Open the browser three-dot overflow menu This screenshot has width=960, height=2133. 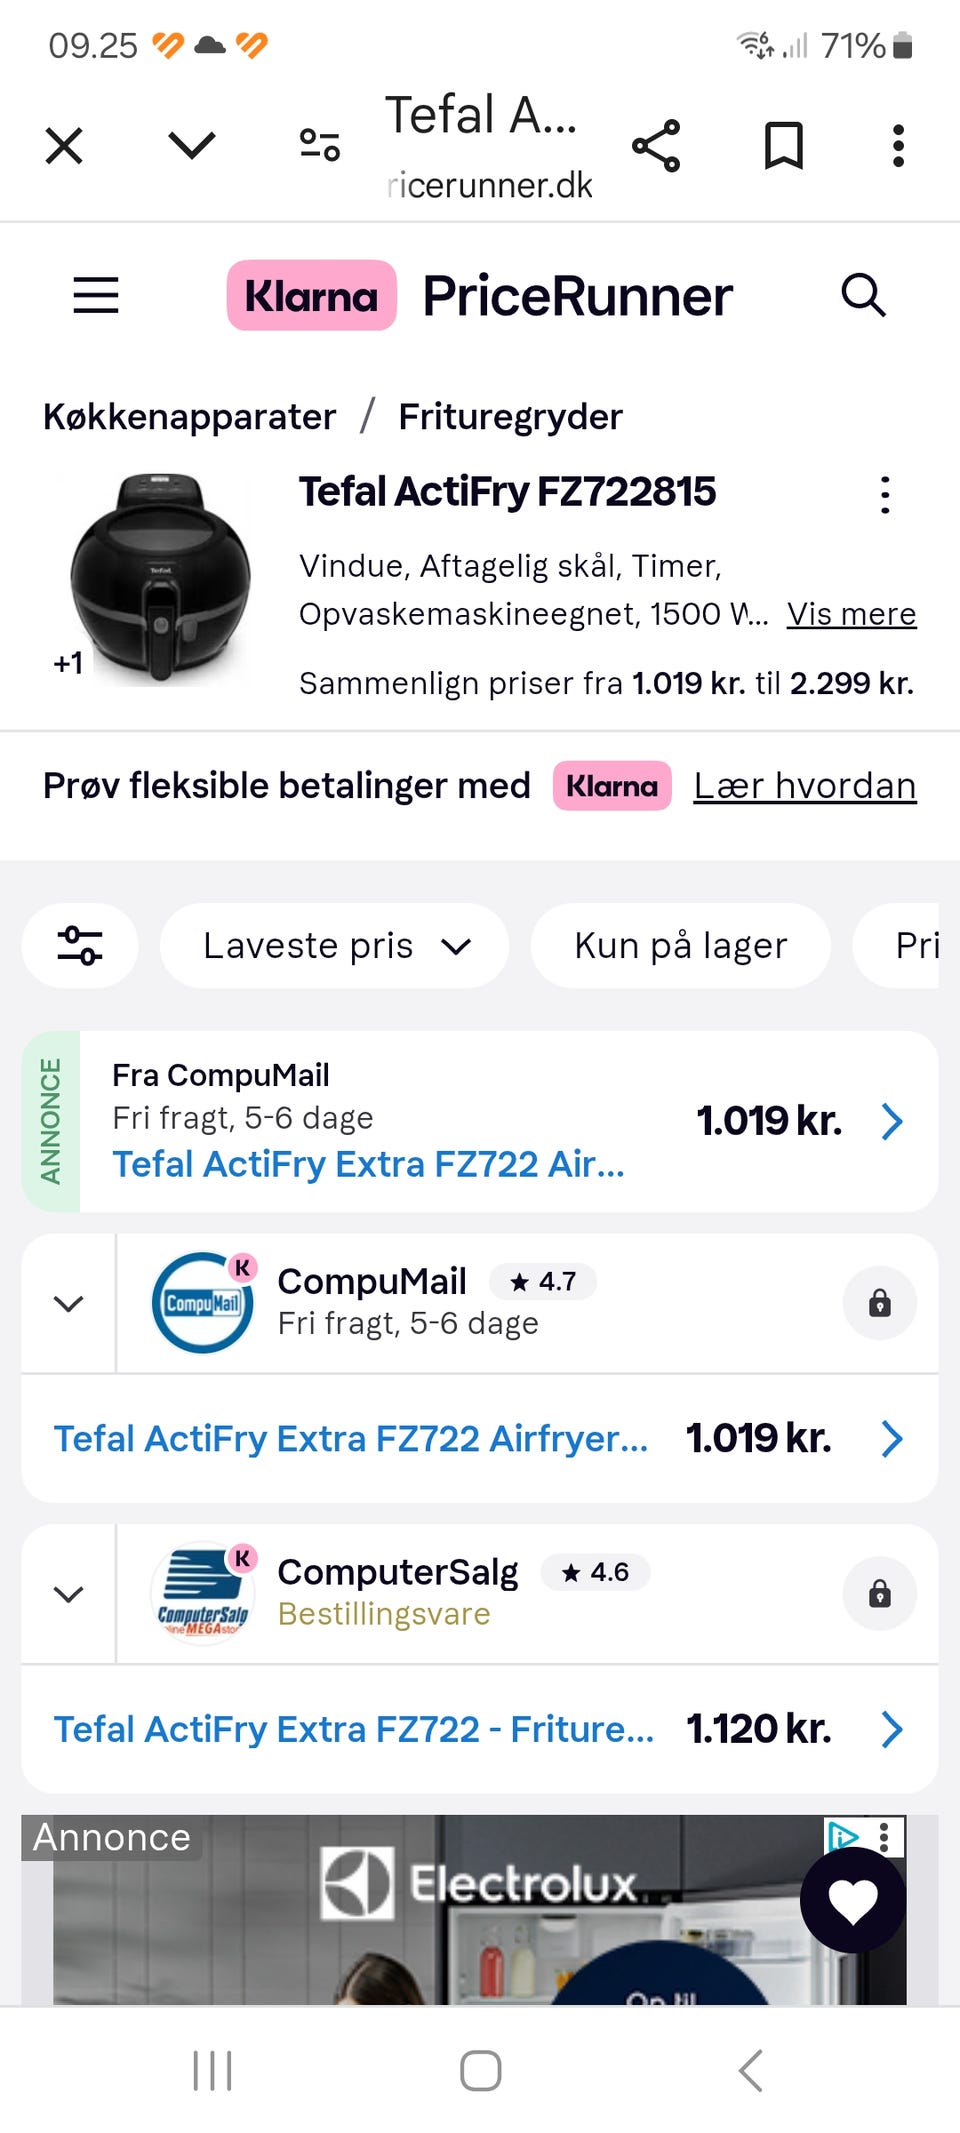pos(898,146)
